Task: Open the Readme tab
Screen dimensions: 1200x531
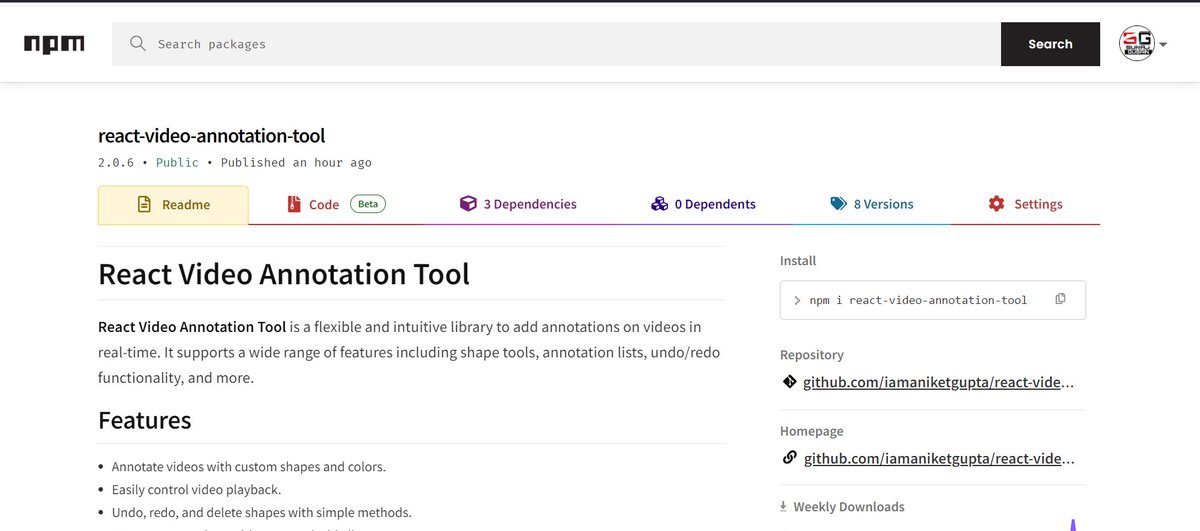Action: click(x=173, y=205)
